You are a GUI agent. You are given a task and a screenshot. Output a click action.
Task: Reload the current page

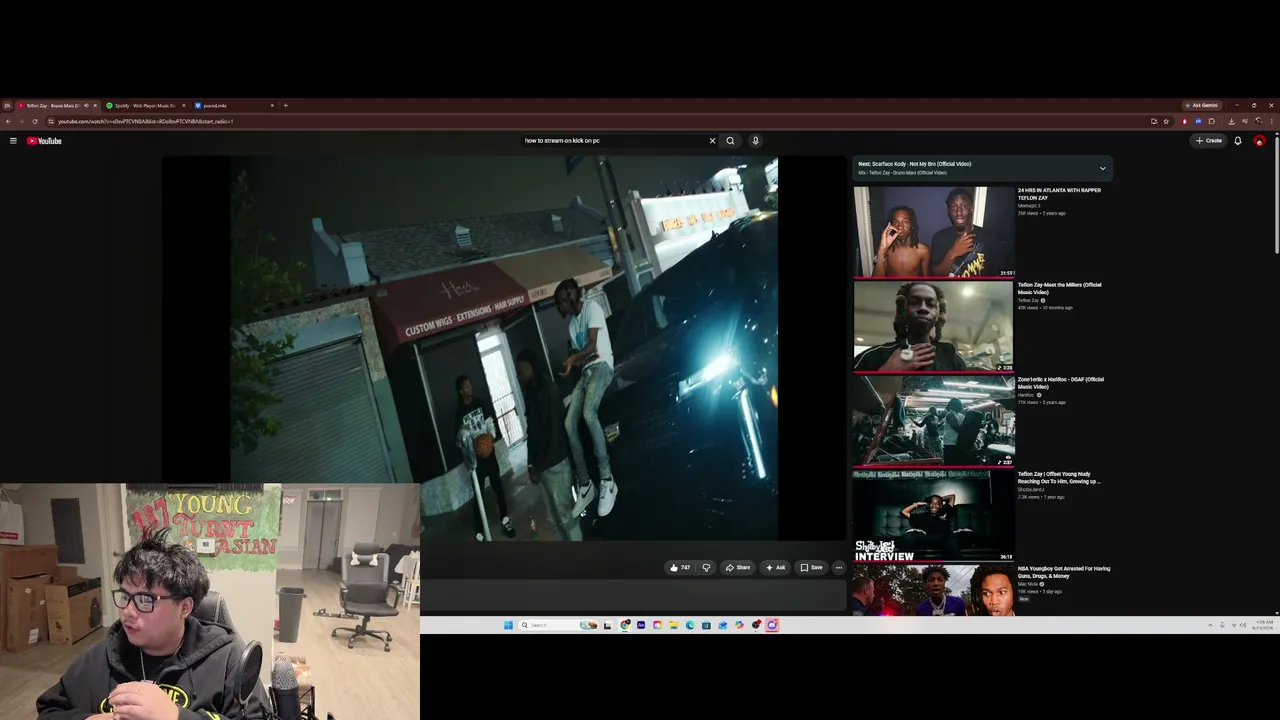point(35,121)
